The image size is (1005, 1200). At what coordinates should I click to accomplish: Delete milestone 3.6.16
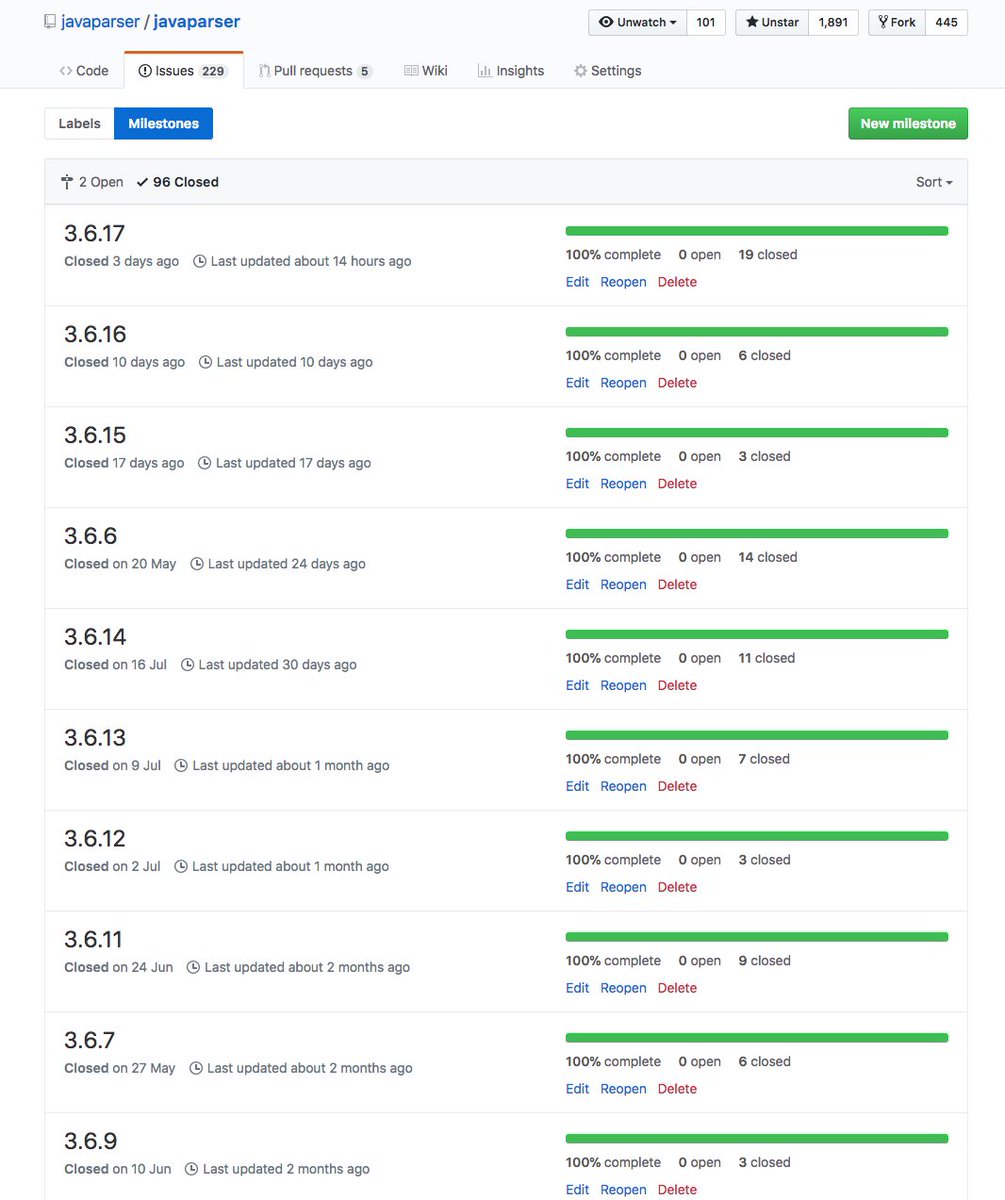pos(677,383)
